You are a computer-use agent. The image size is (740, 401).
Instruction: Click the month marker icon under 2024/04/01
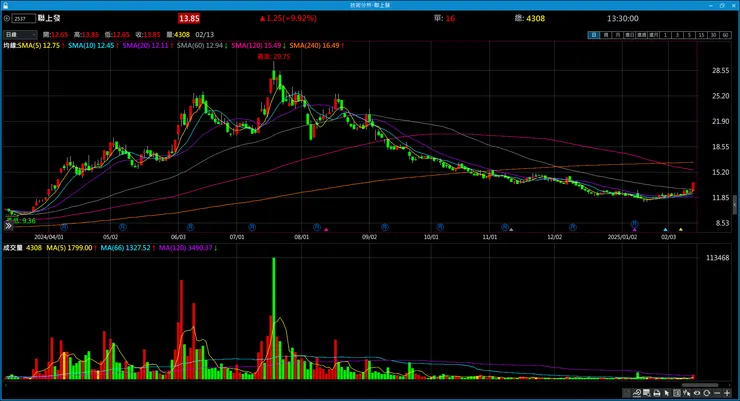tap(64, 227)
